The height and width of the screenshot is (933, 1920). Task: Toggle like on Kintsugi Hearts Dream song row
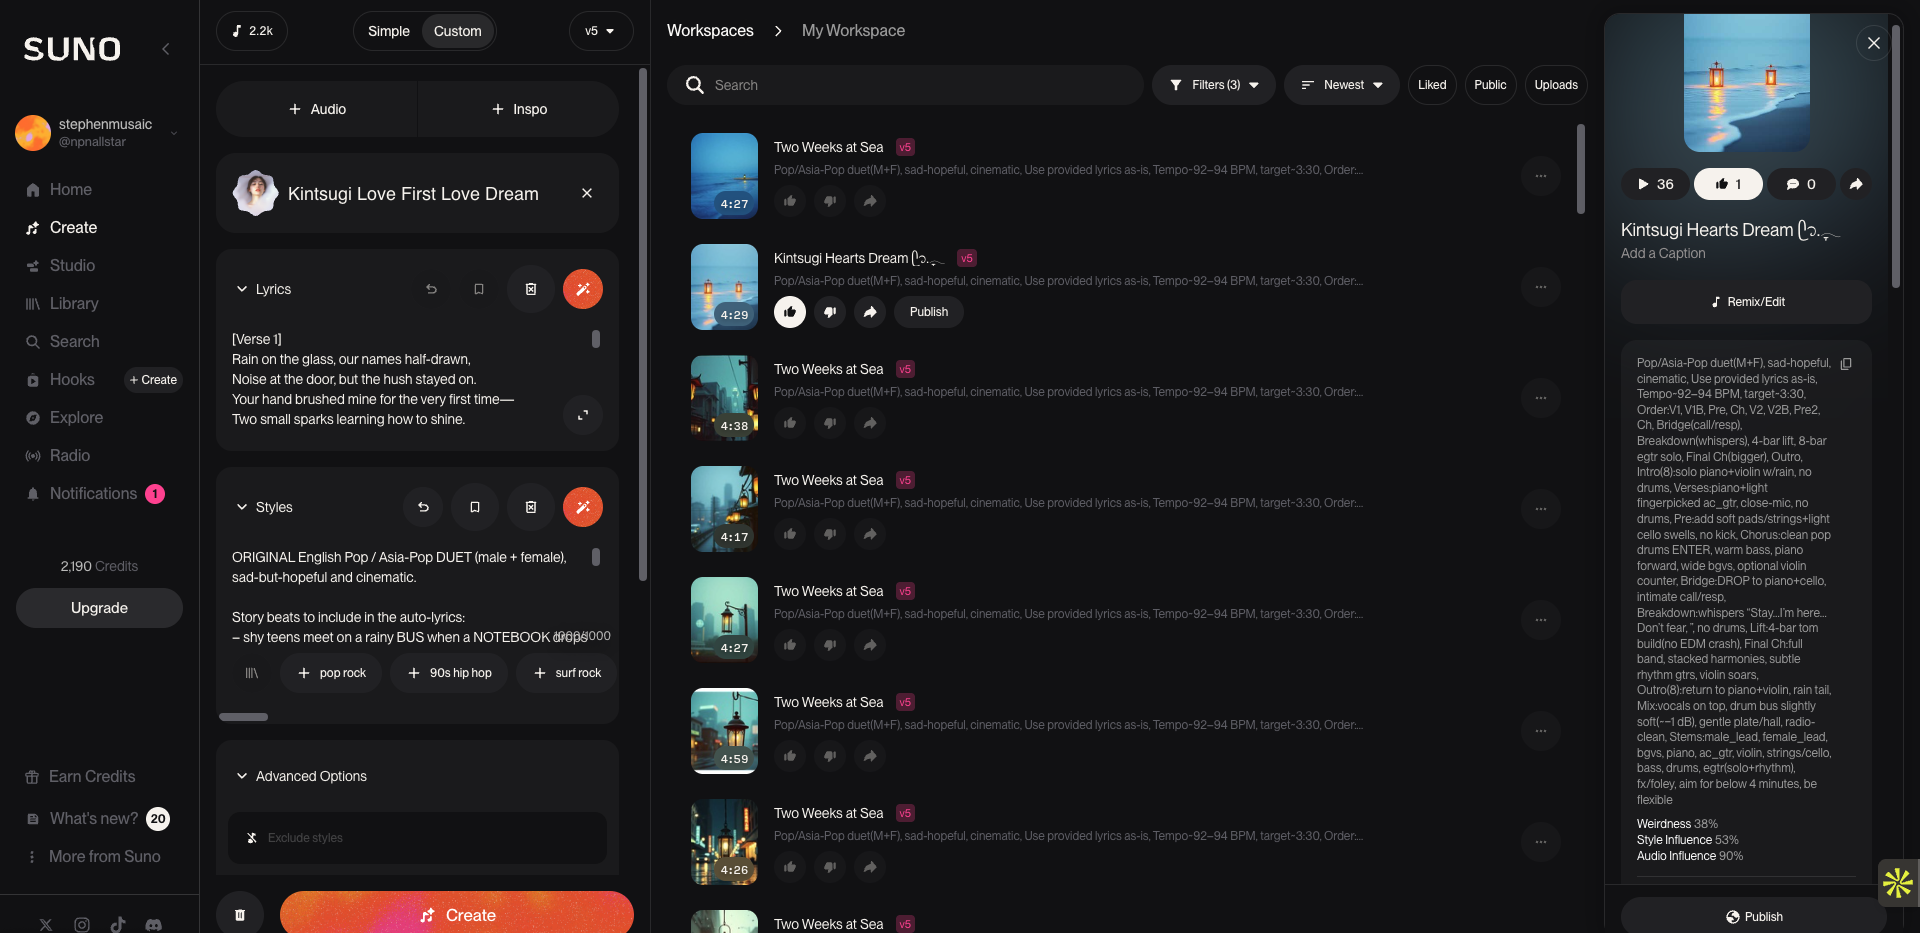(x=790, y=312)
